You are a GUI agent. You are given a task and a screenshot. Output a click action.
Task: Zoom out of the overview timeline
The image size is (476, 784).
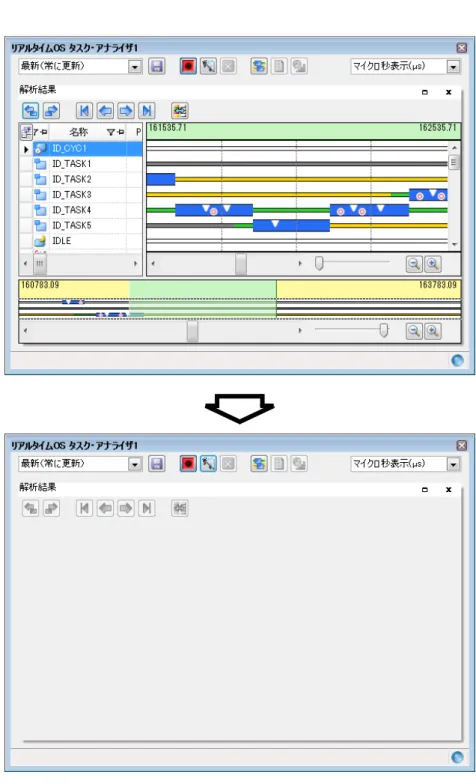coord(414,331)
